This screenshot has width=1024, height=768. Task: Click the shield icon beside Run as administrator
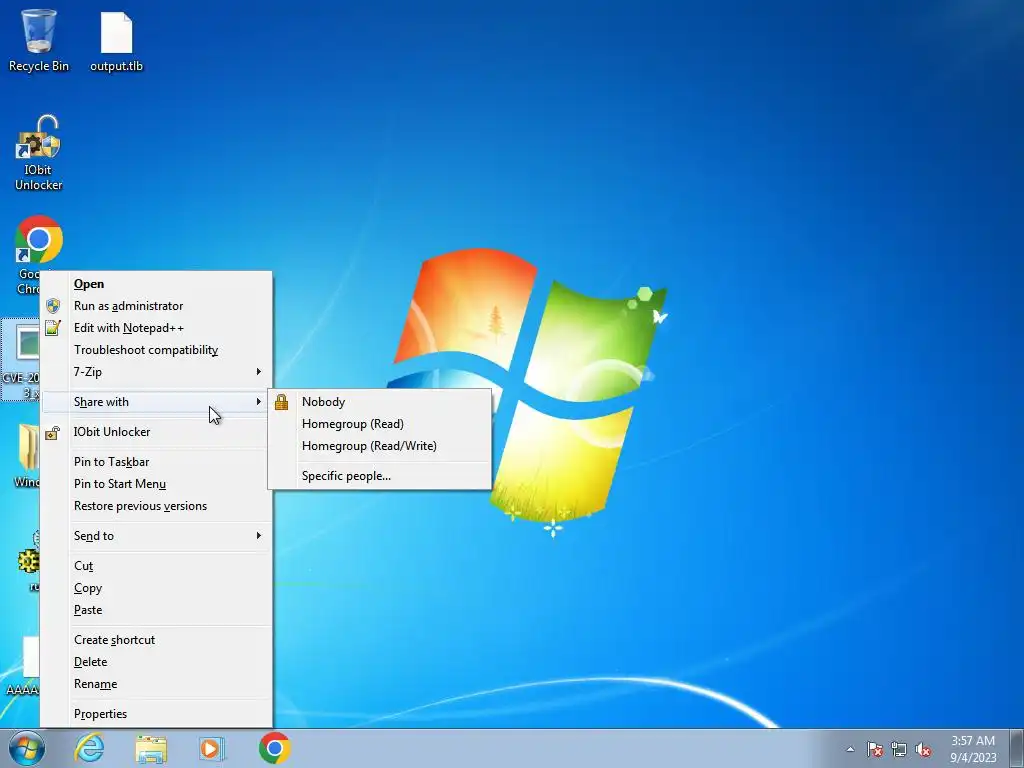click(x=53, y=306)
